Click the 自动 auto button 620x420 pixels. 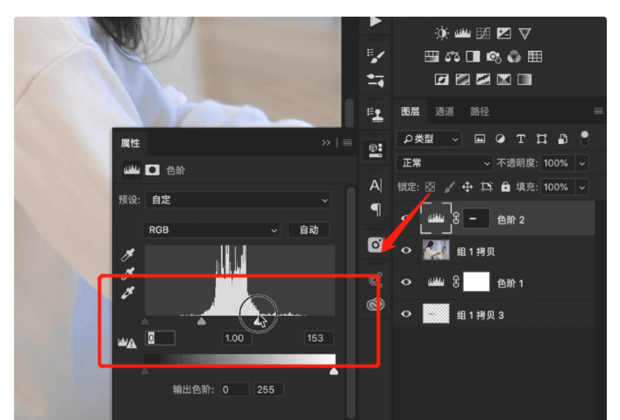click(309, 230)
